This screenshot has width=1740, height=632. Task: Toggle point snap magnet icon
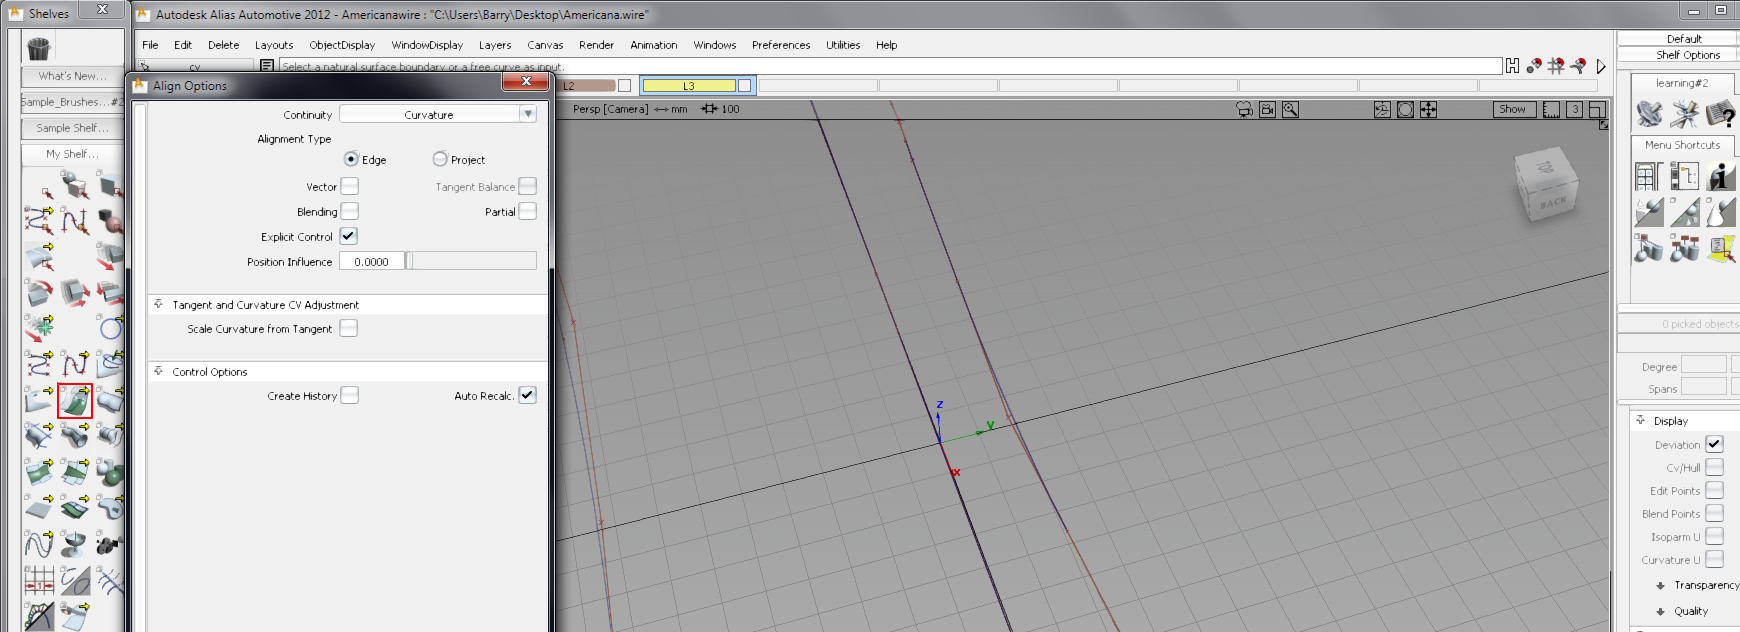tap(1534, 66)
